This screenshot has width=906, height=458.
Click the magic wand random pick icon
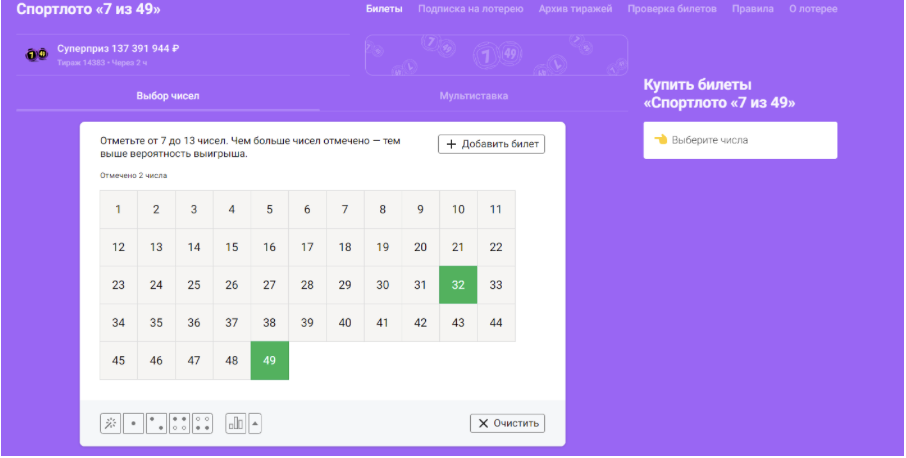coord(110,424)
